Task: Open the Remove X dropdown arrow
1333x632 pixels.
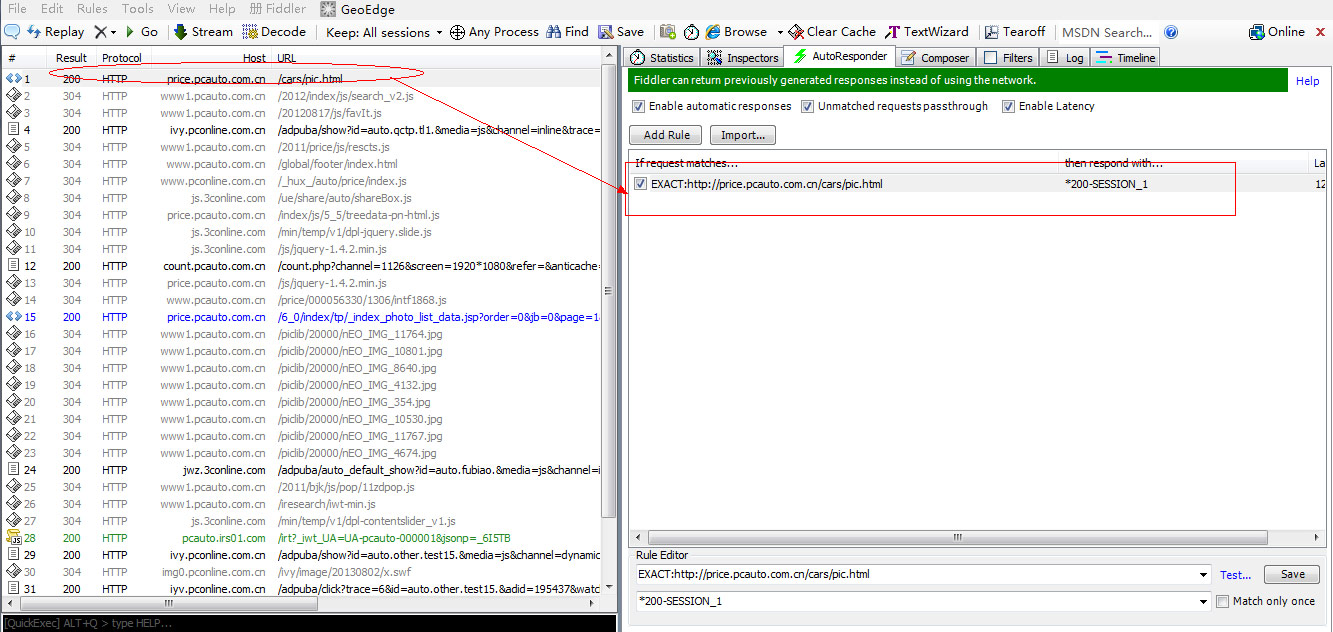Action: pyautogui.click(x=113, y=33)
